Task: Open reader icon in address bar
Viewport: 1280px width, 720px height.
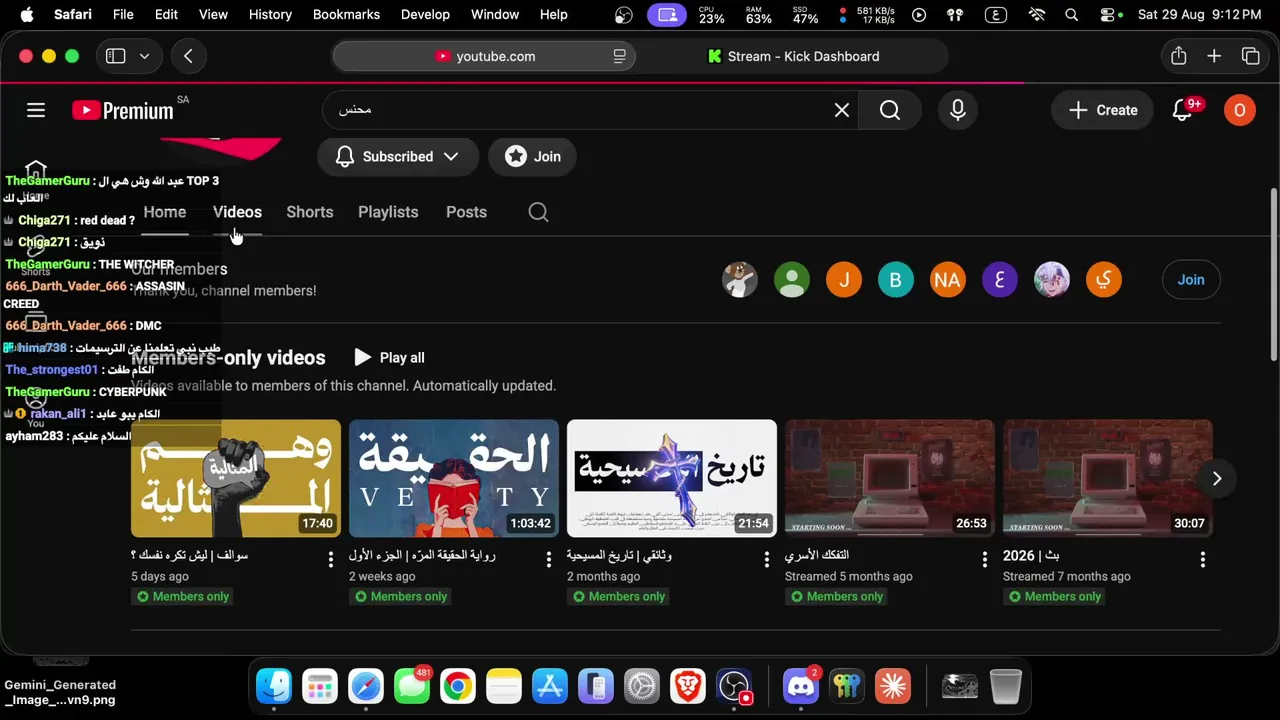Action: pyautogui.click(x=620, y=56)
